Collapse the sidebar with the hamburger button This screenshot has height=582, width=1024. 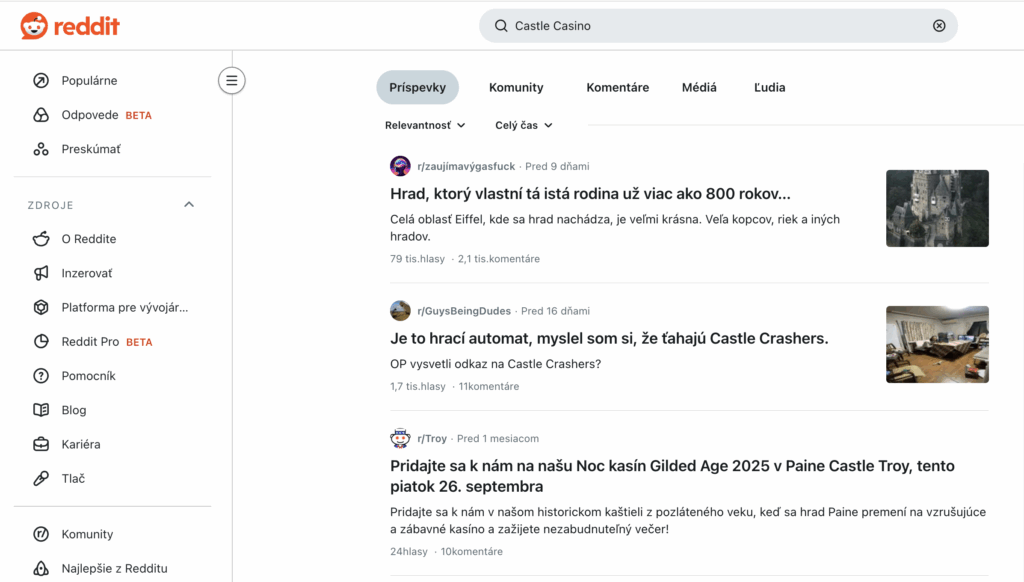tap(232, 81)
